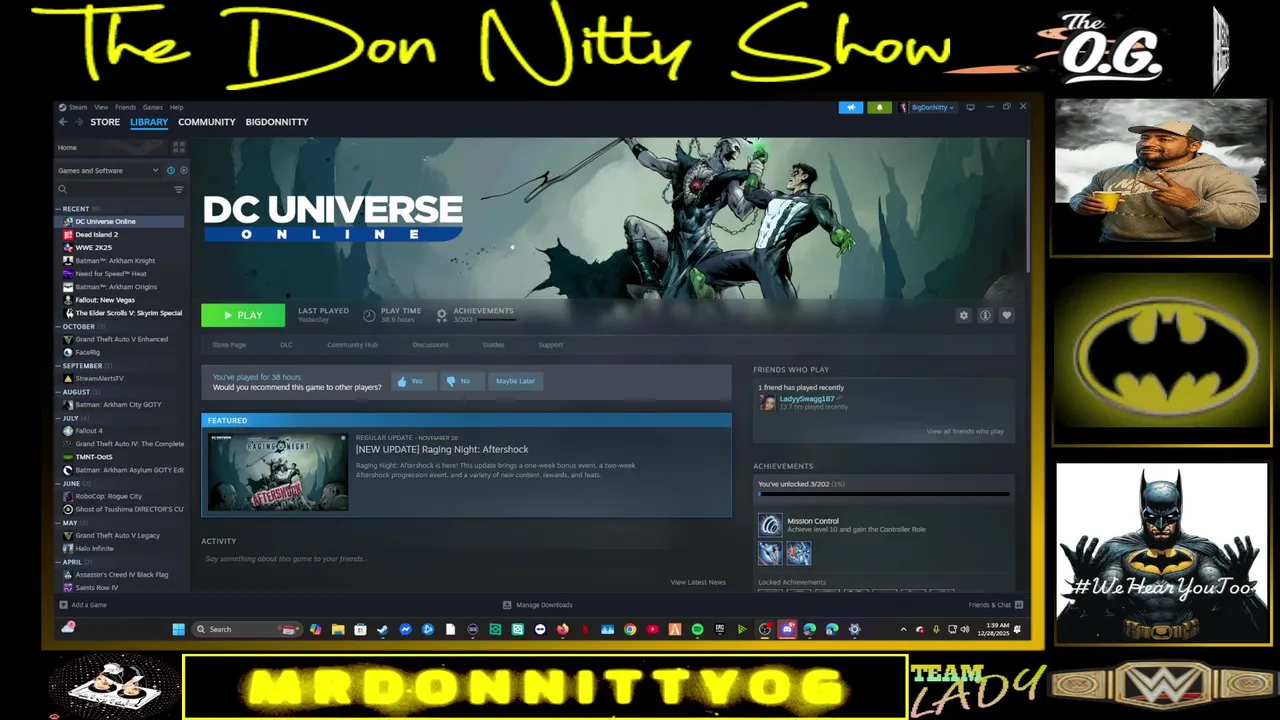
Task: Open the green notifications bell
Action: (x=879, y=107)
